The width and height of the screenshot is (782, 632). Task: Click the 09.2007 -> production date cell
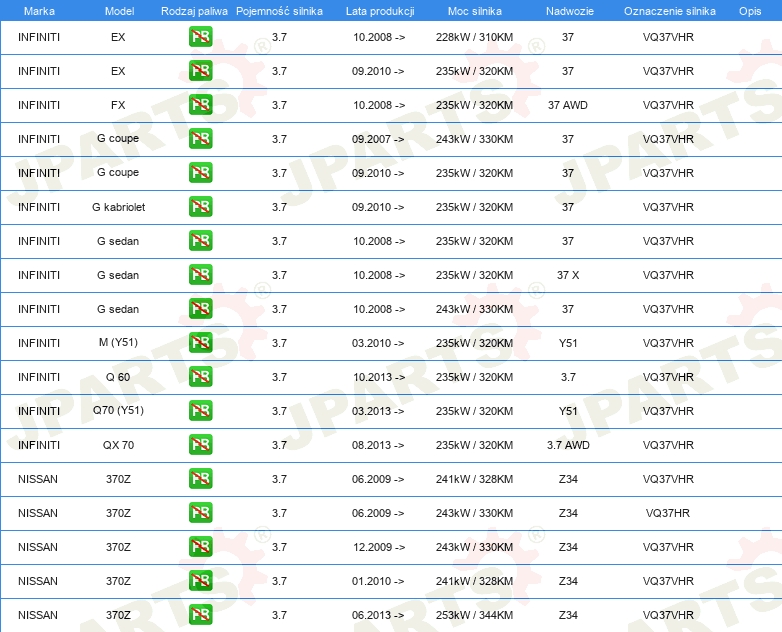378,139
